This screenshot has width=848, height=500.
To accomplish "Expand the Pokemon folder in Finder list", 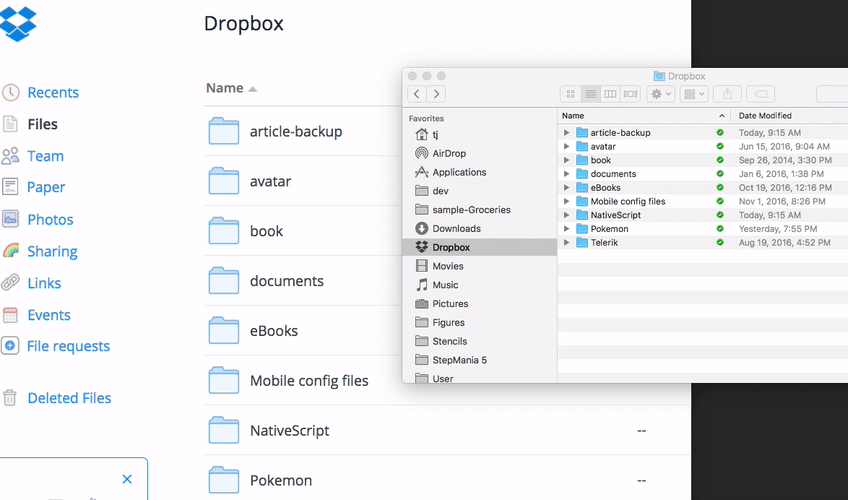I will click(x=567, y=229).
